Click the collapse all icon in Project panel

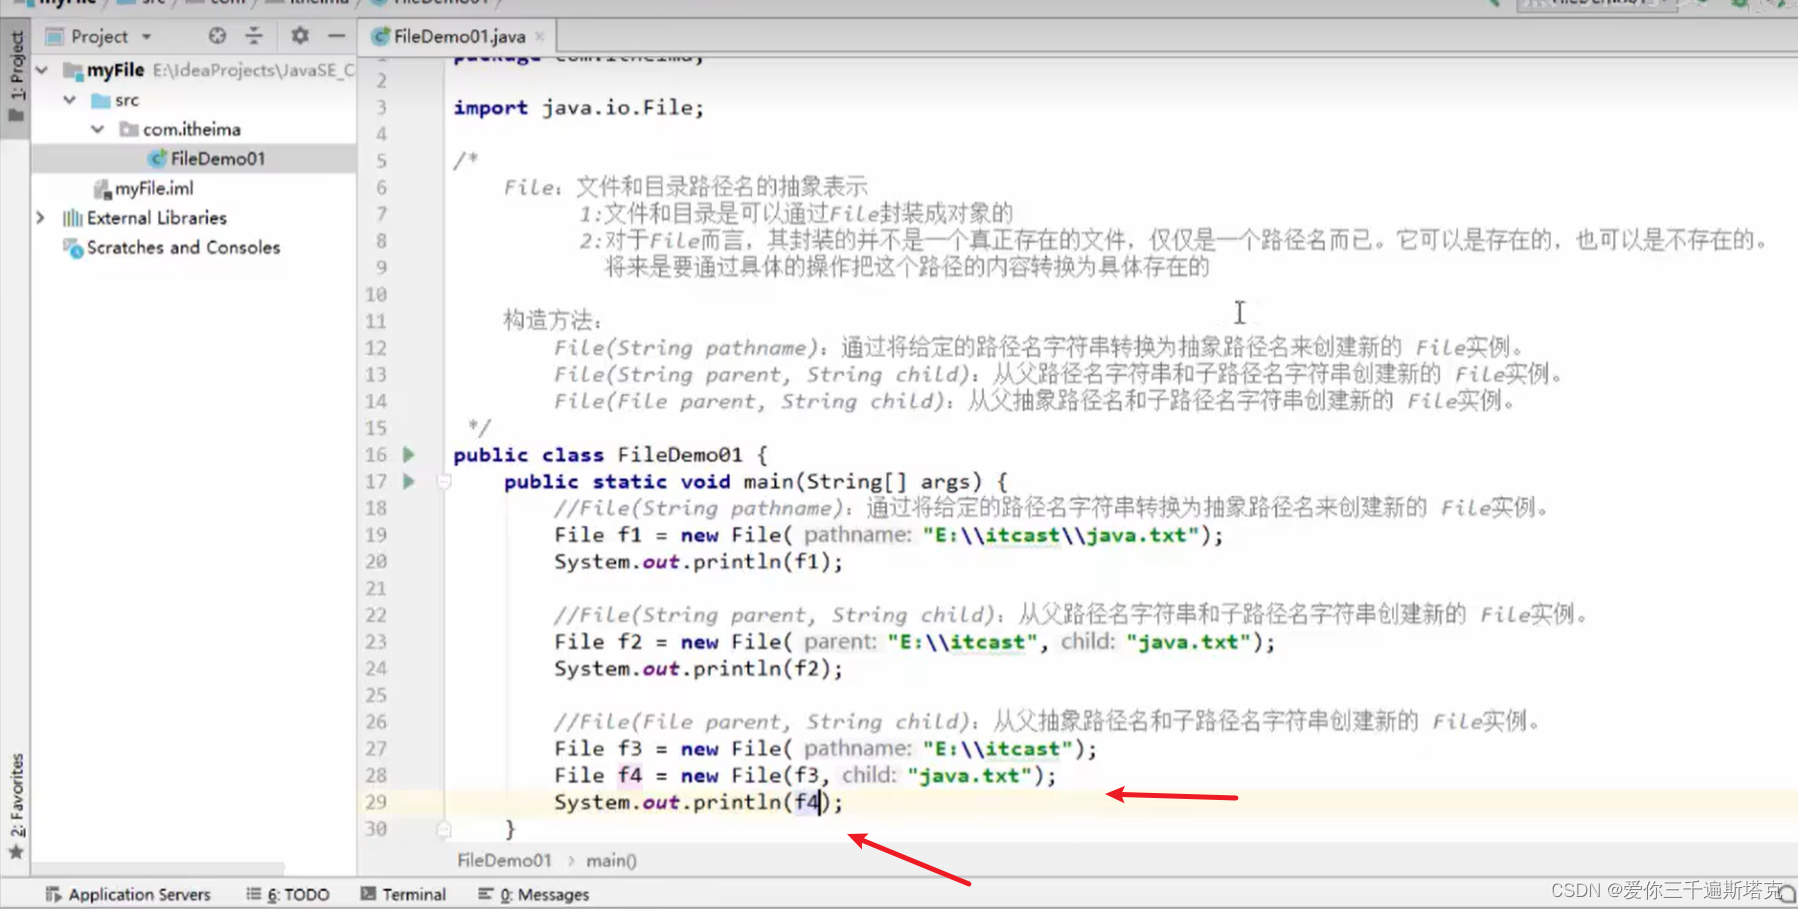click(x=254, y=36)
